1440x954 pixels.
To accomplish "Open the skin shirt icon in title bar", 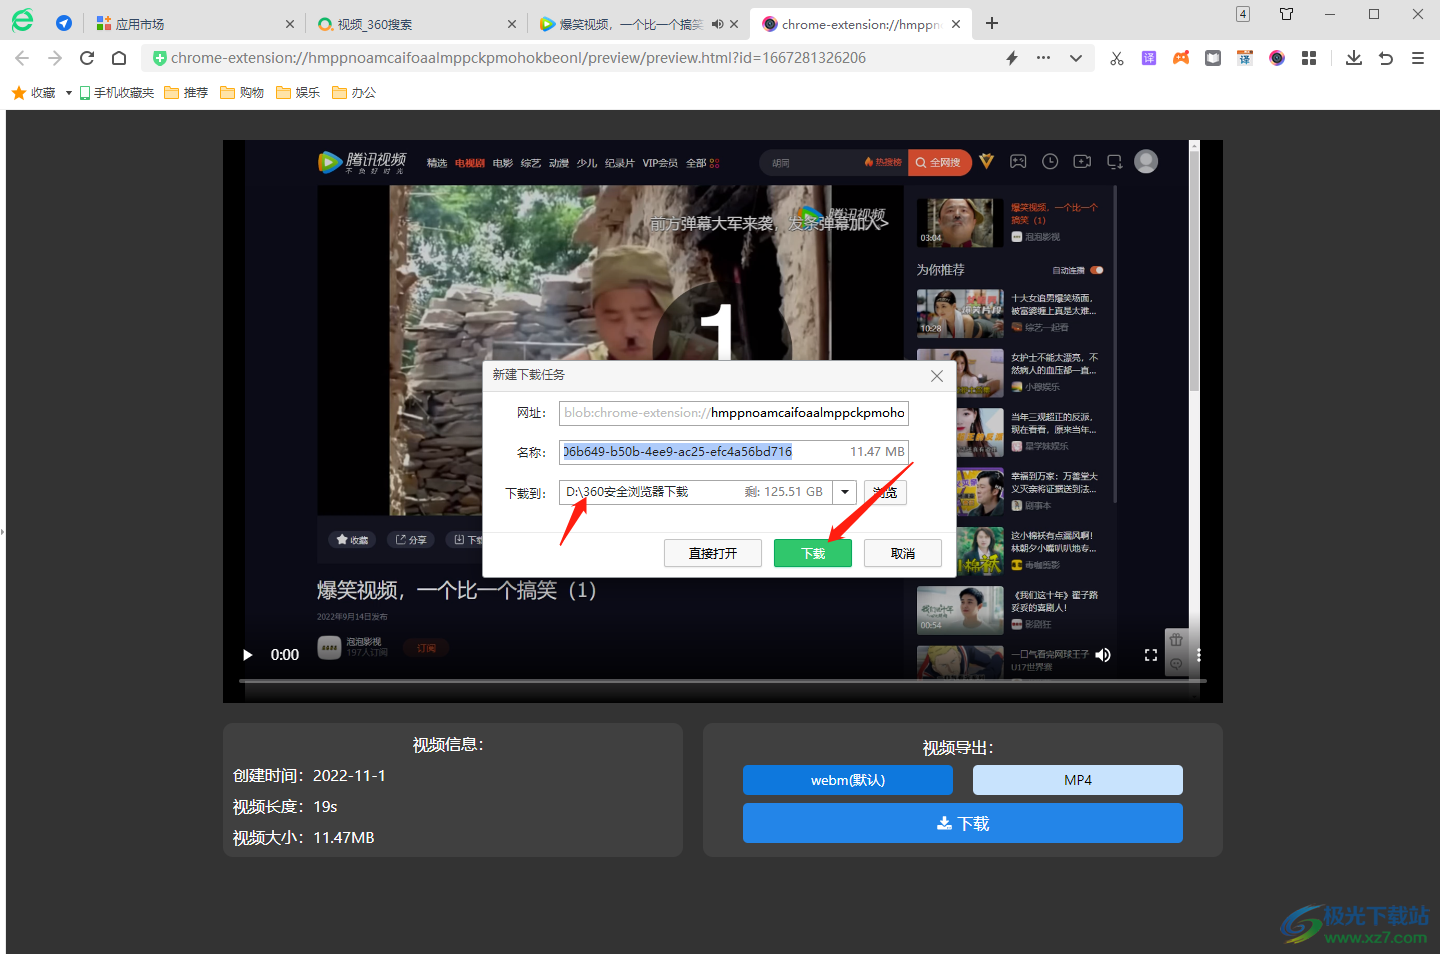I will [1287, 14].
